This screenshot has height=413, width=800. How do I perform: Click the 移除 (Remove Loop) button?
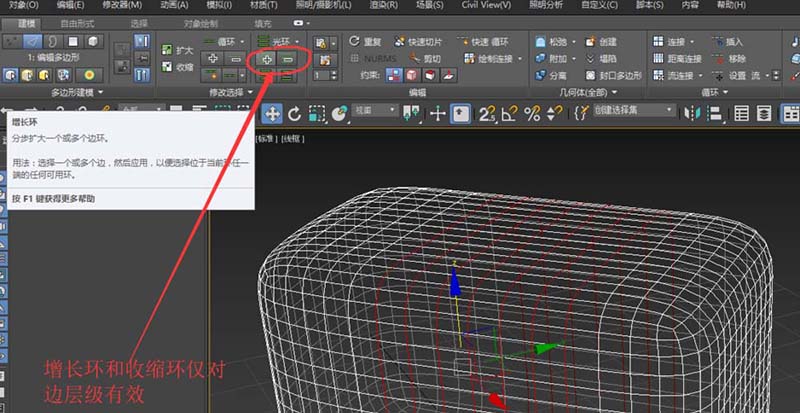click(728, 59)
